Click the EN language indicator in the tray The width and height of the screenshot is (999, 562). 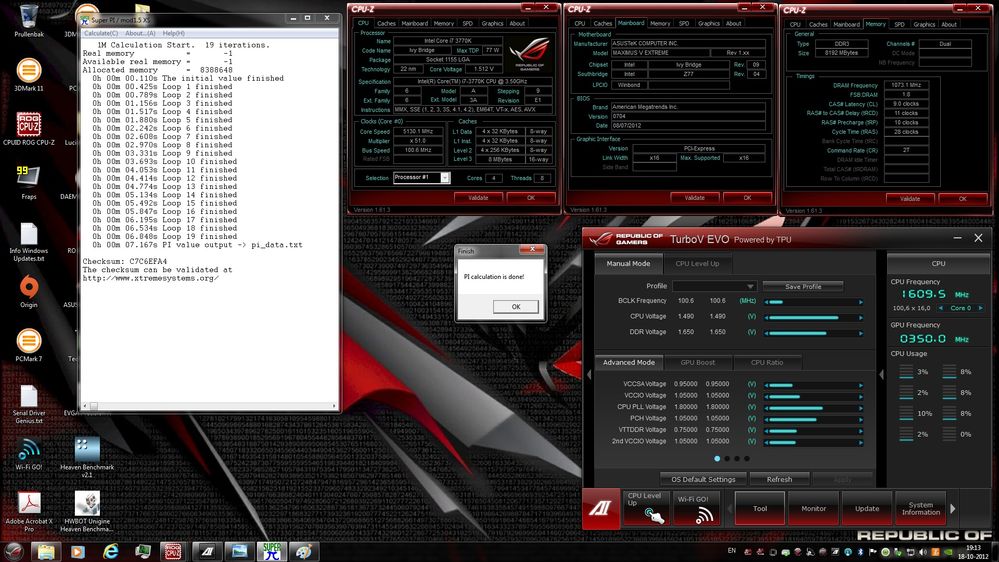click(x=731, y=551)
